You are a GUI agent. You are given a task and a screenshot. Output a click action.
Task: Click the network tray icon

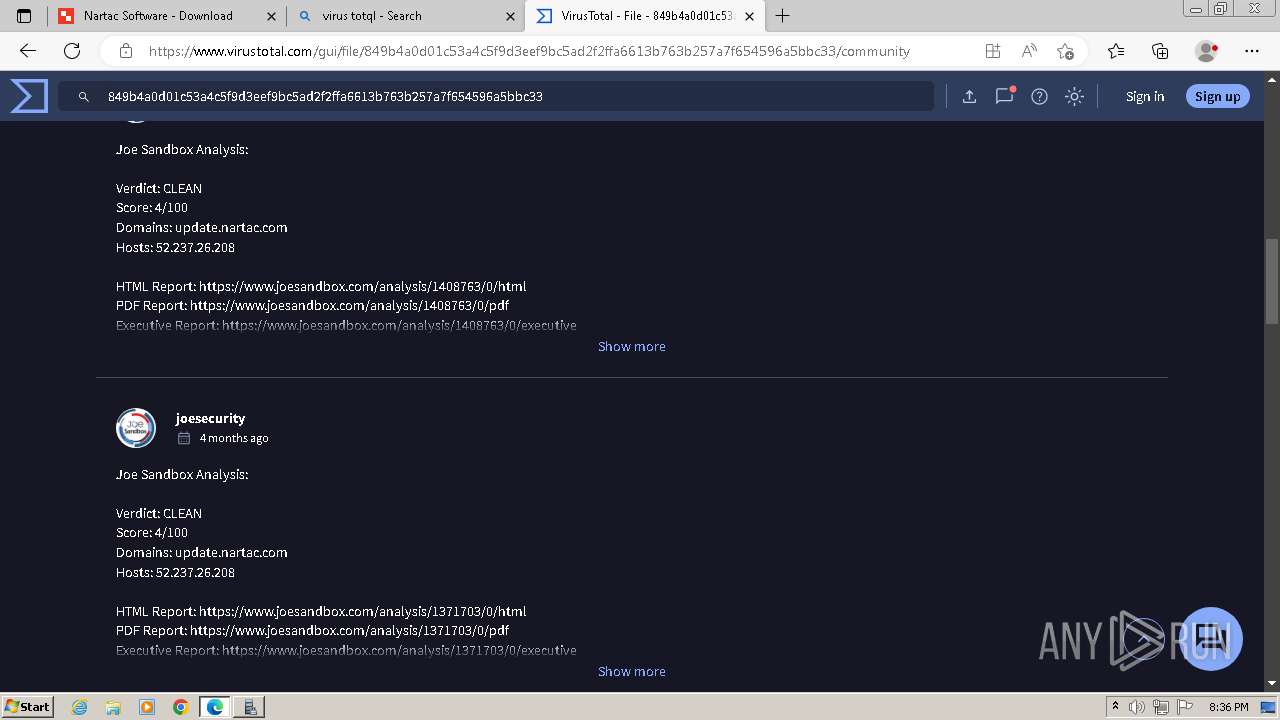[1160, 707]
